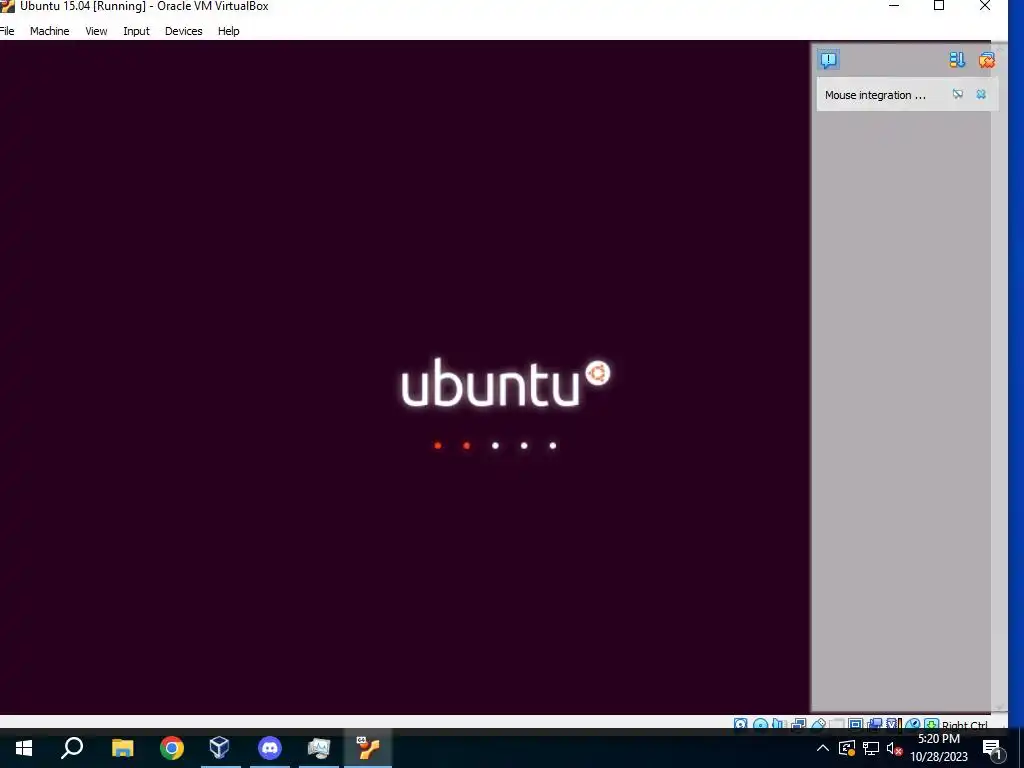Click the recording indicator in status bar
This screenshot has width=1024, height=768.
[875, 724]
